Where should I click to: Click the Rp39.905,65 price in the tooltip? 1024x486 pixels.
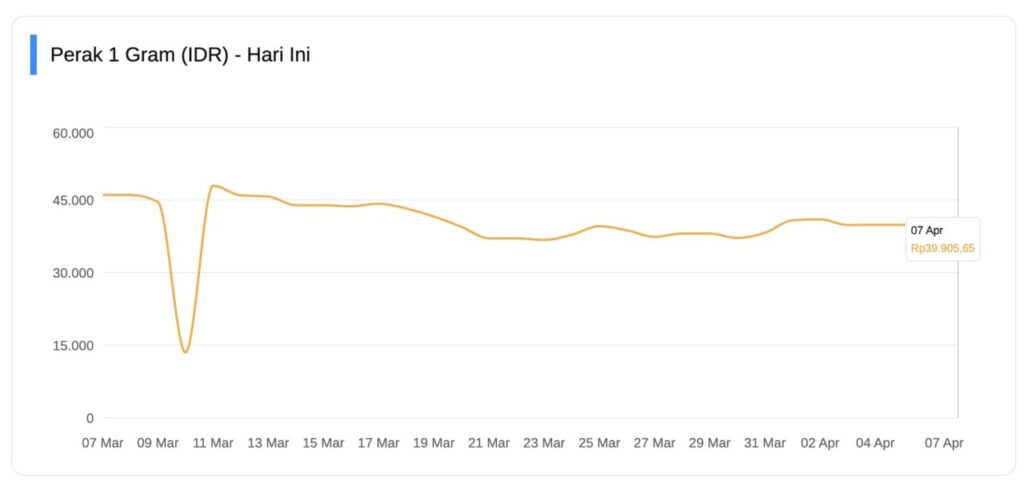pyautogui.click(x=942, y=248)
